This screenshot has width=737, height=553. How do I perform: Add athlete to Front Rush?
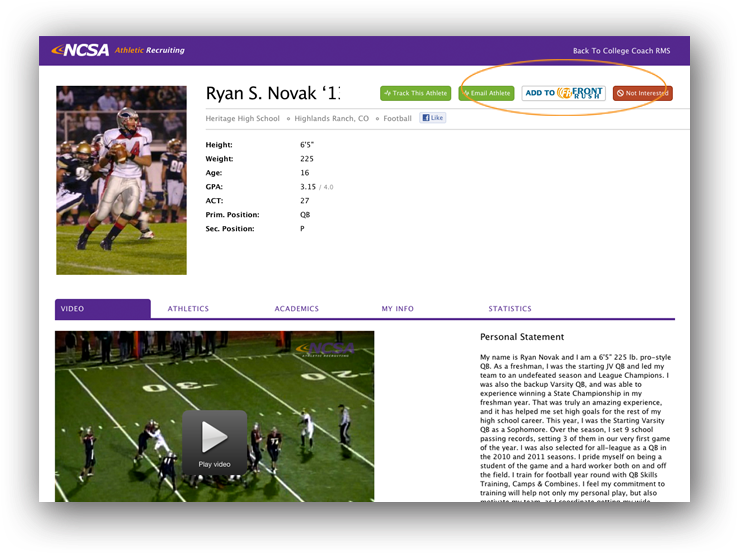[x=564, y=93]
